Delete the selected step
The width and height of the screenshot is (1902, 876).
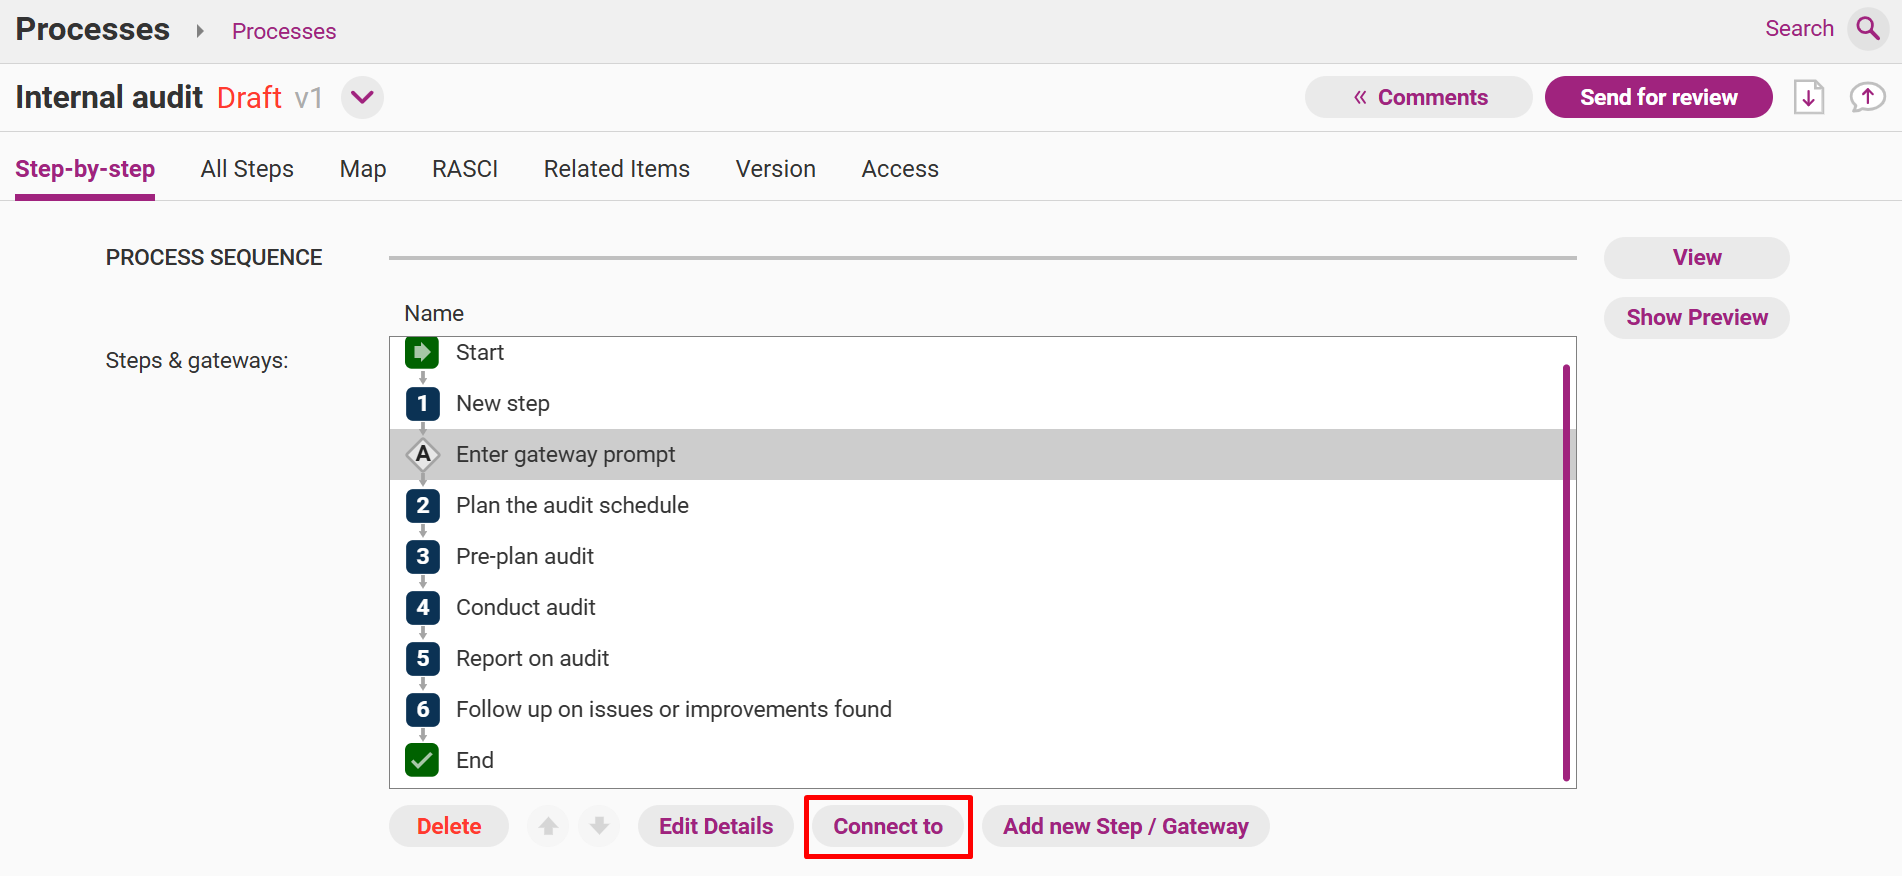(x=449, y=826)
